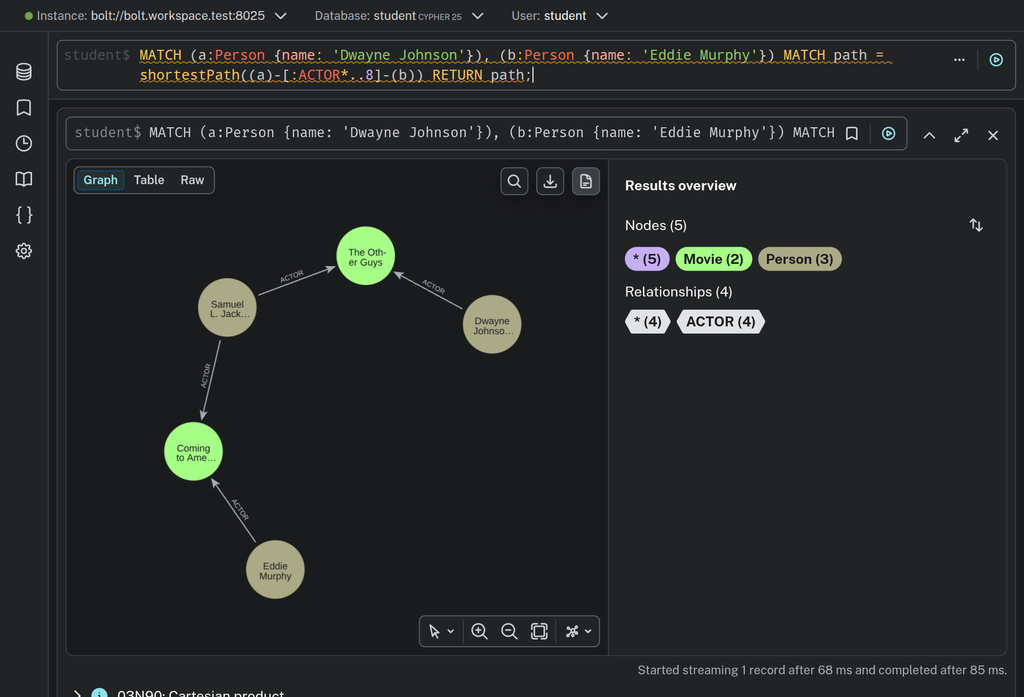This screenshot has width=1024, height=697.
Task: Open the guides book icon
Action: tap(24, 180)
